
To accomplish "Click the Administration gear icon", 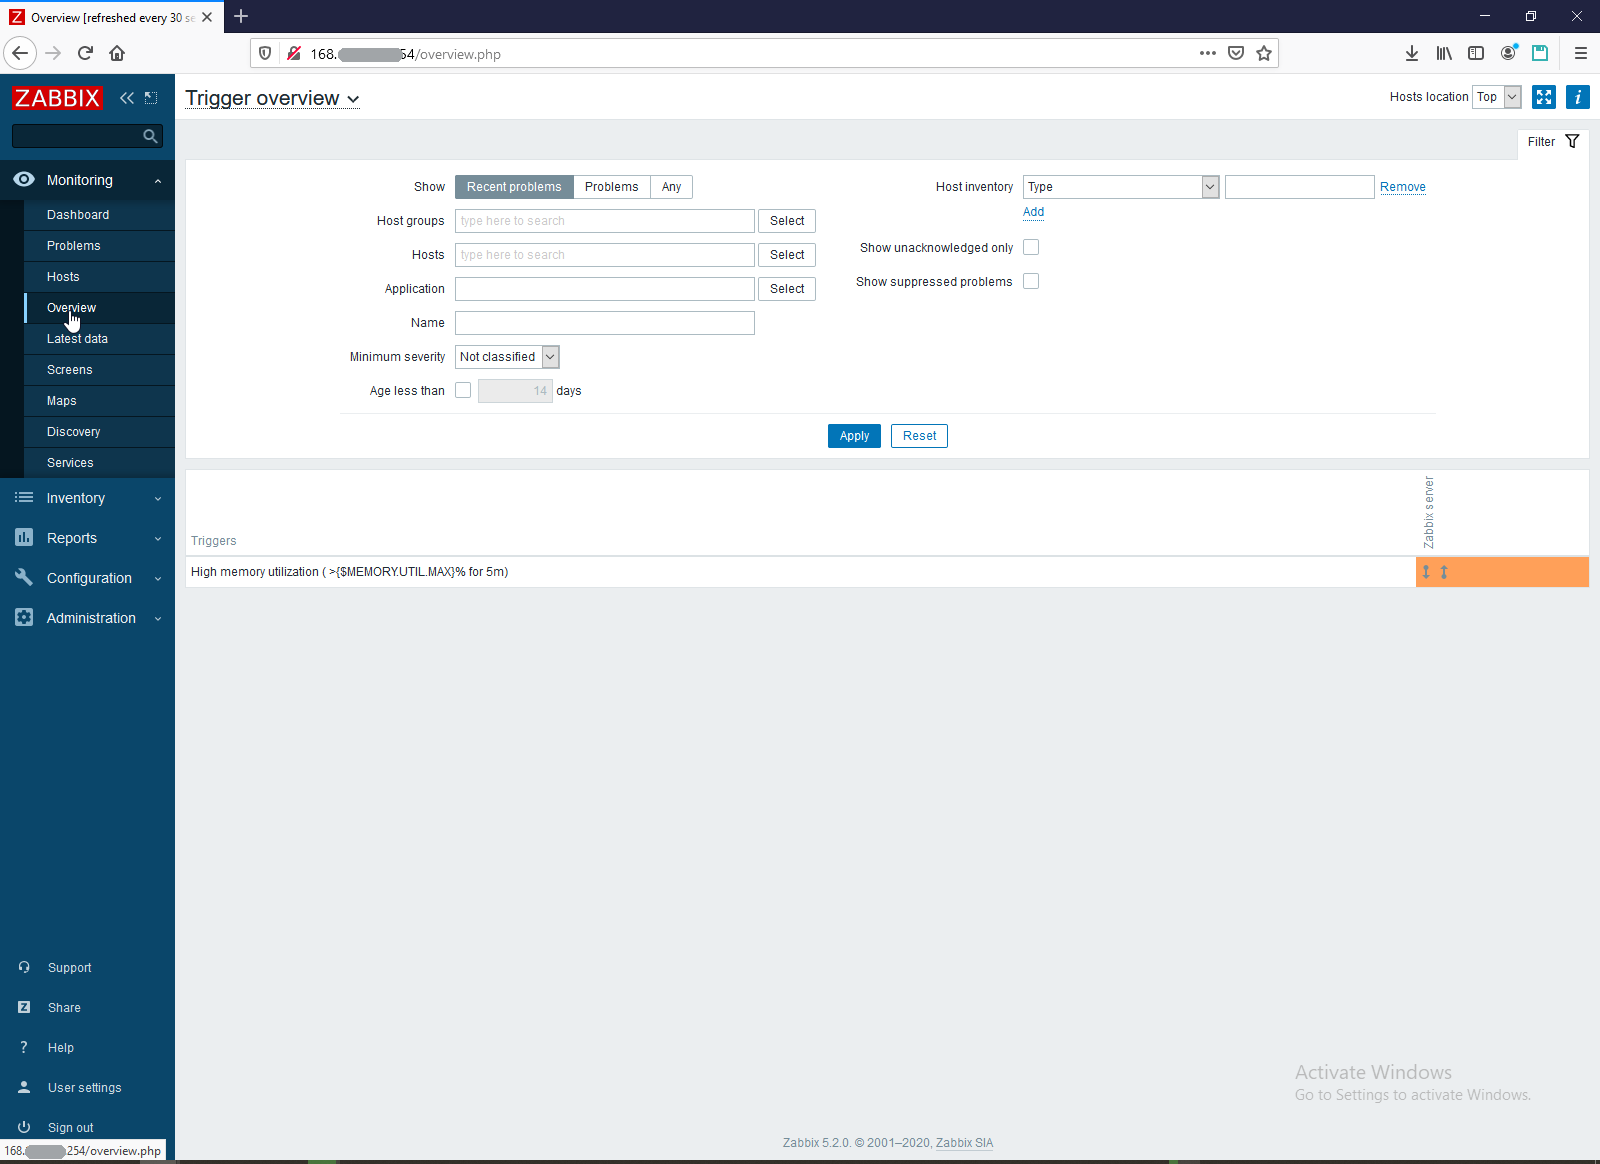I will point(24,618).
